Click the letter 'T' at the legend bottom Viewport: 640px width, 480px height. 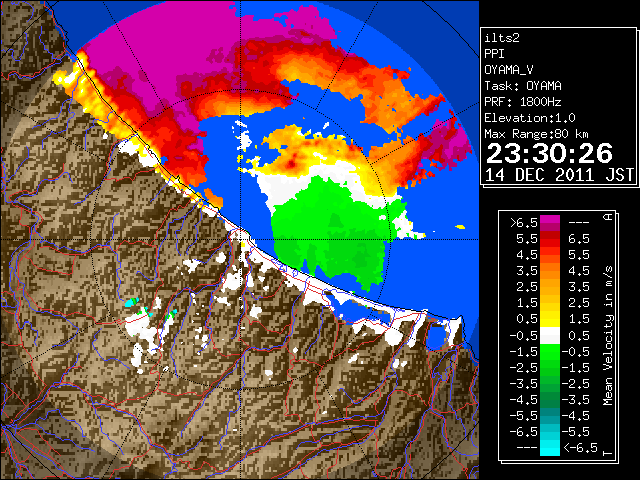pos(608,453)
